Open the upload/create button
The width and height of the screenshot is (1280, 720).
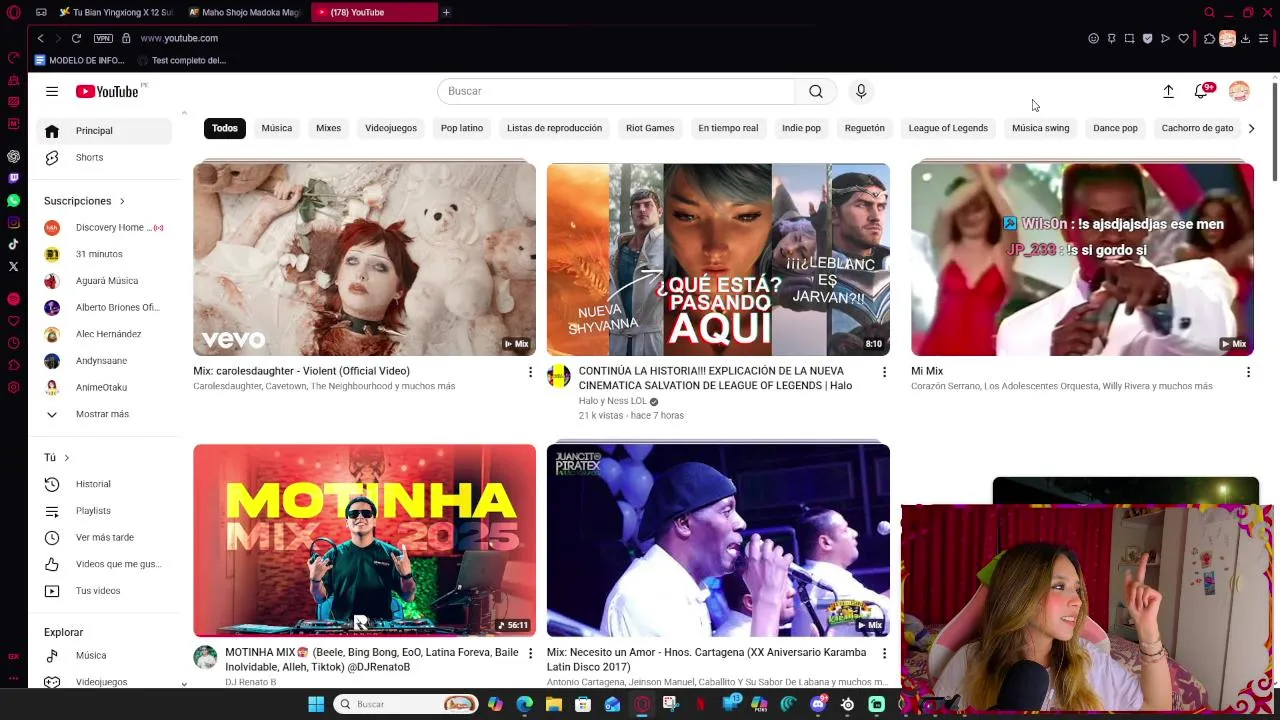point(1168,91)
